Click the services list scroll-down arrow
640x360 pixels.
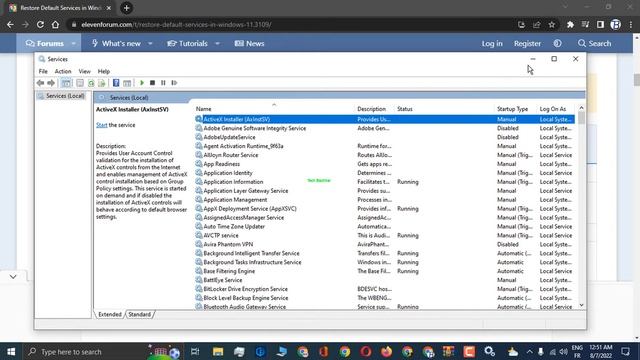click(581, 305)
